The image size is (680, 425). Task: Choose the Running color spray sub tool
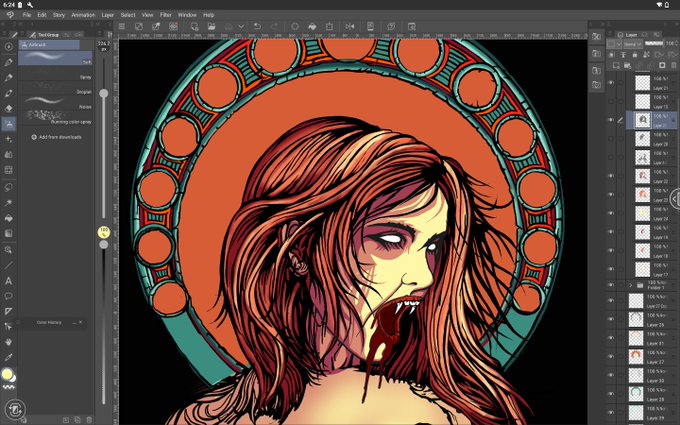click(56, 118)
